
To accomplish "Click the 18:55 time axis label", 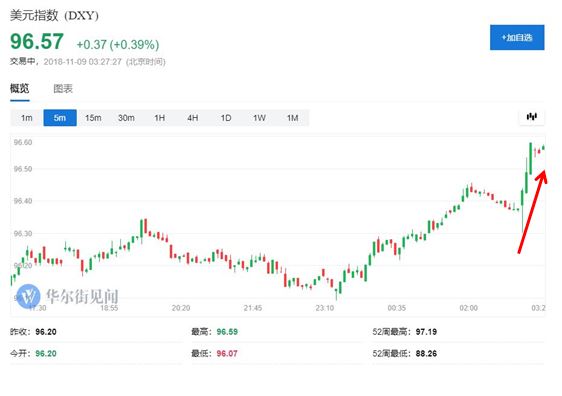I will pos(109,308).
